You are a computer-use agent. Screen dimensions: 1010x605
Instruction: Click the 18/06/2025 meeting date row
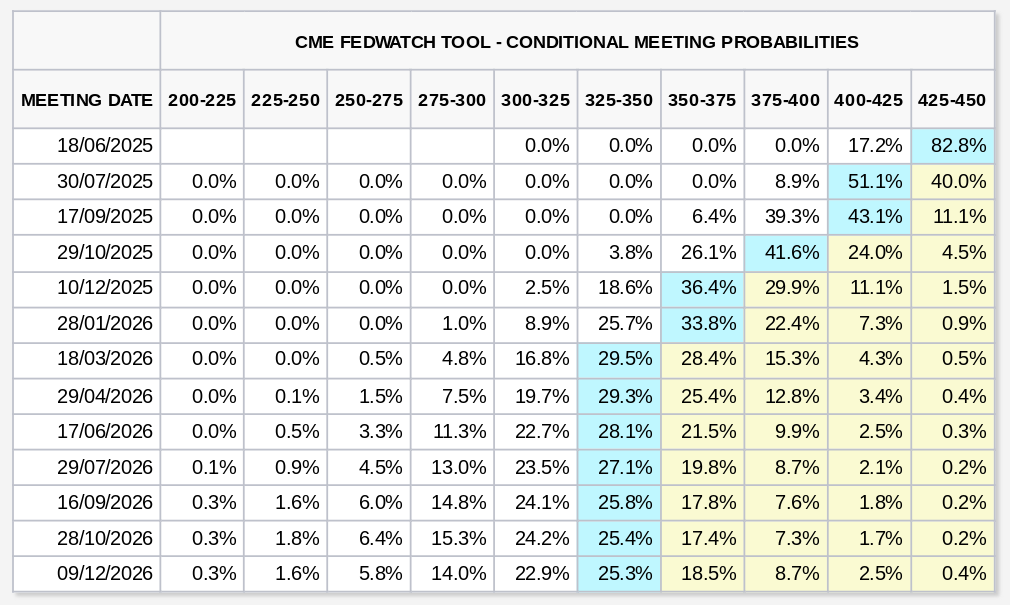[105, 146]
